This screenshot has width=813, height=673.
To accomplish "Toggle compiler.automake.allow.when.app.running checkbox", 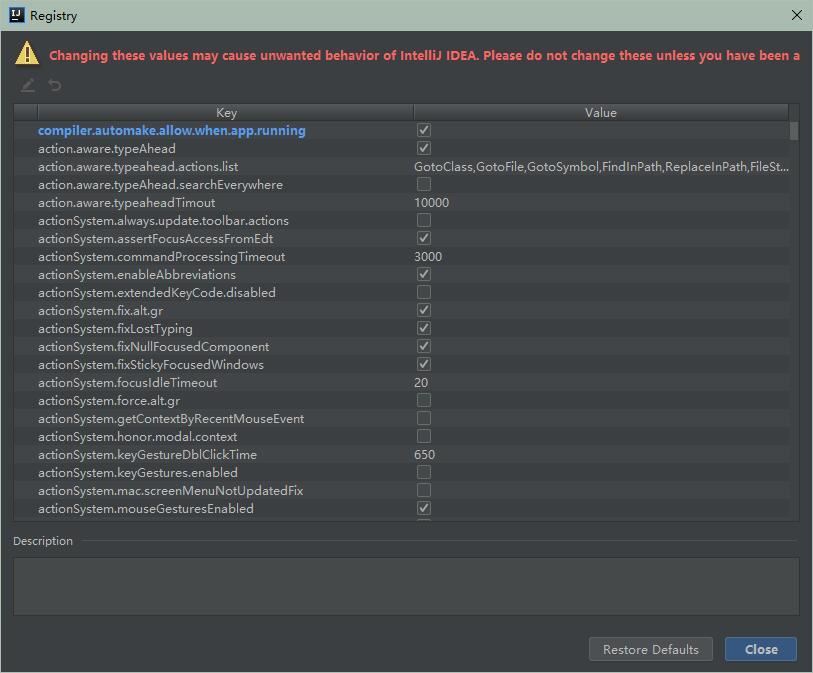I will (x=423, y=129).
